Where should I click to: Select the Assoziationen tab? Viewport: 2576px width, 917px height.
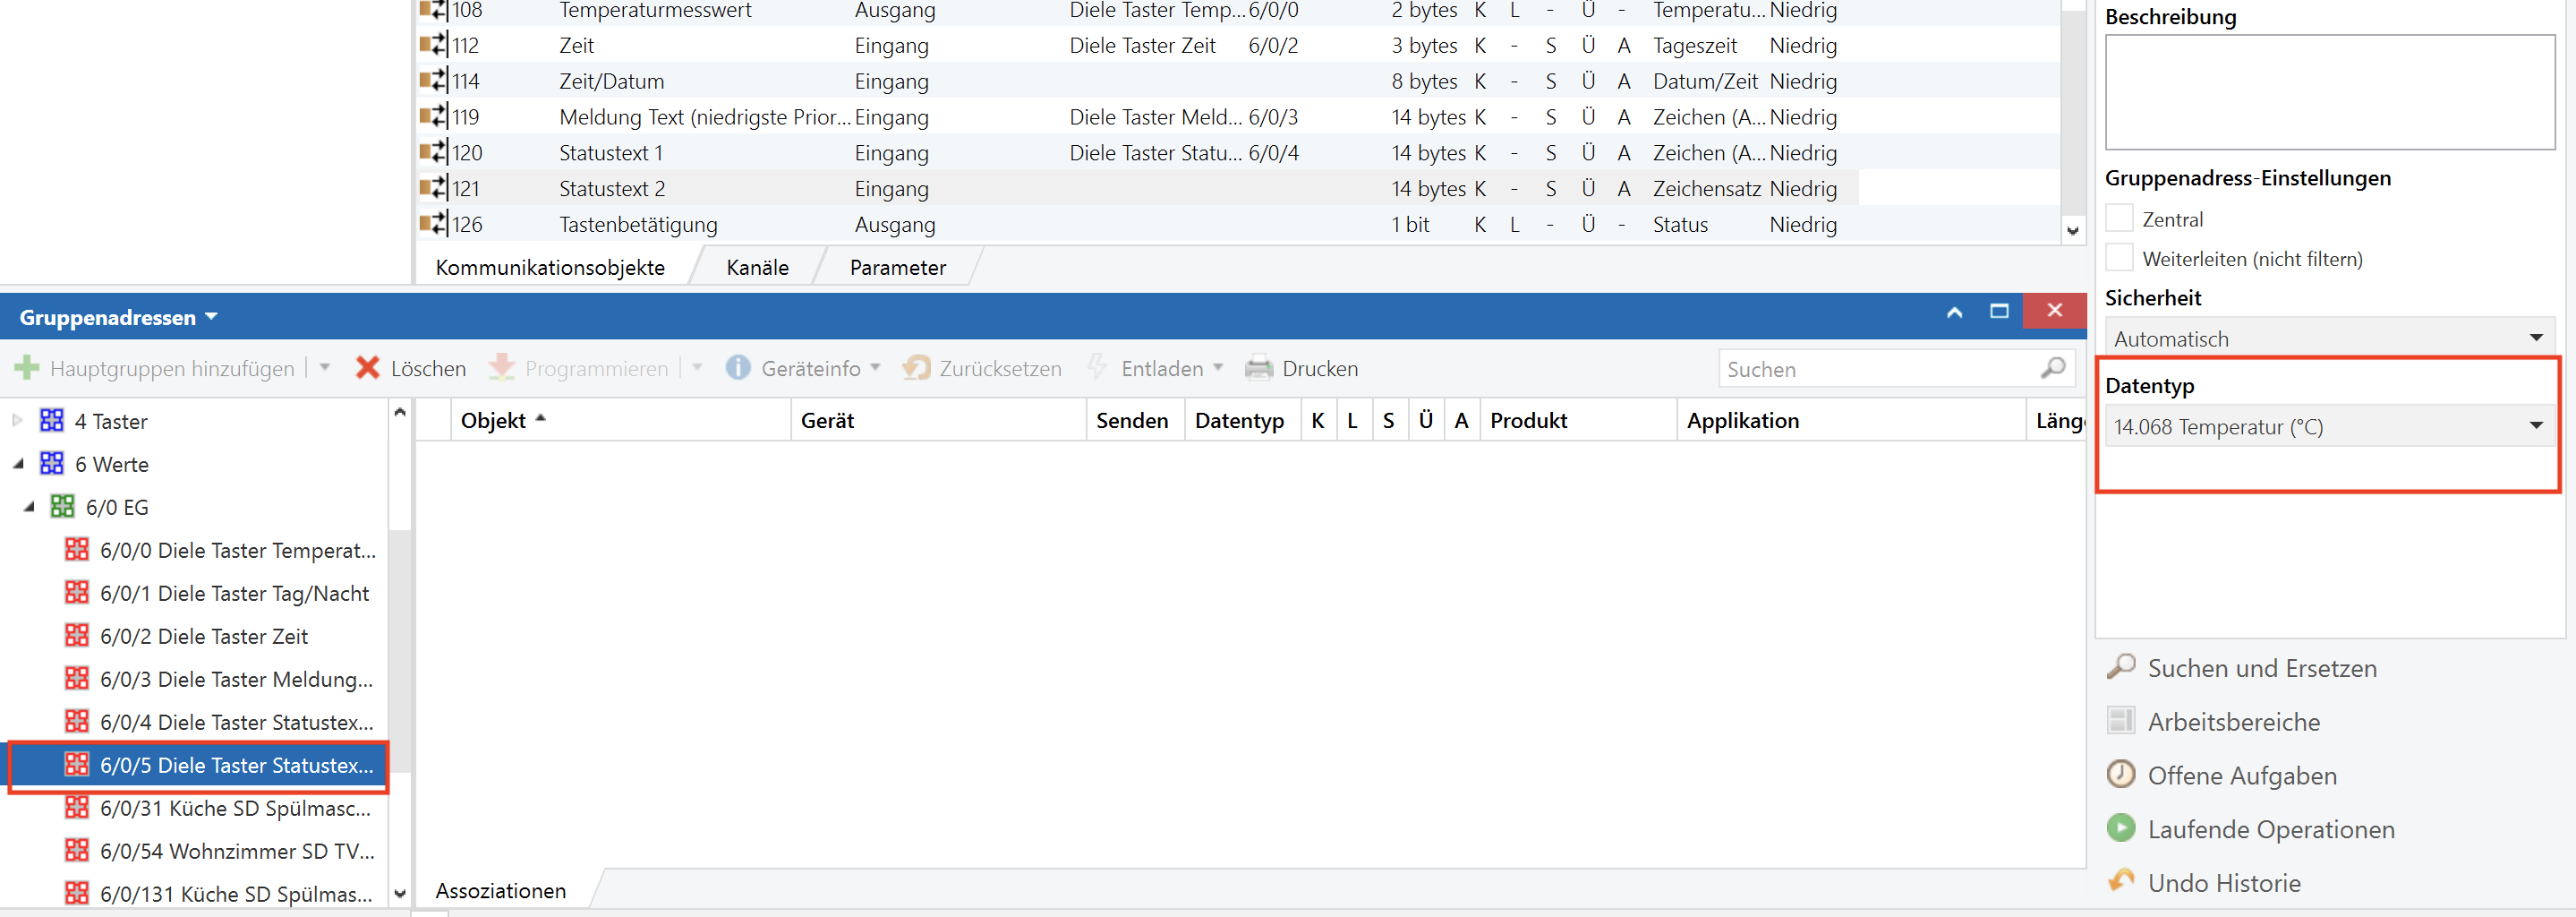click(501, 890)
